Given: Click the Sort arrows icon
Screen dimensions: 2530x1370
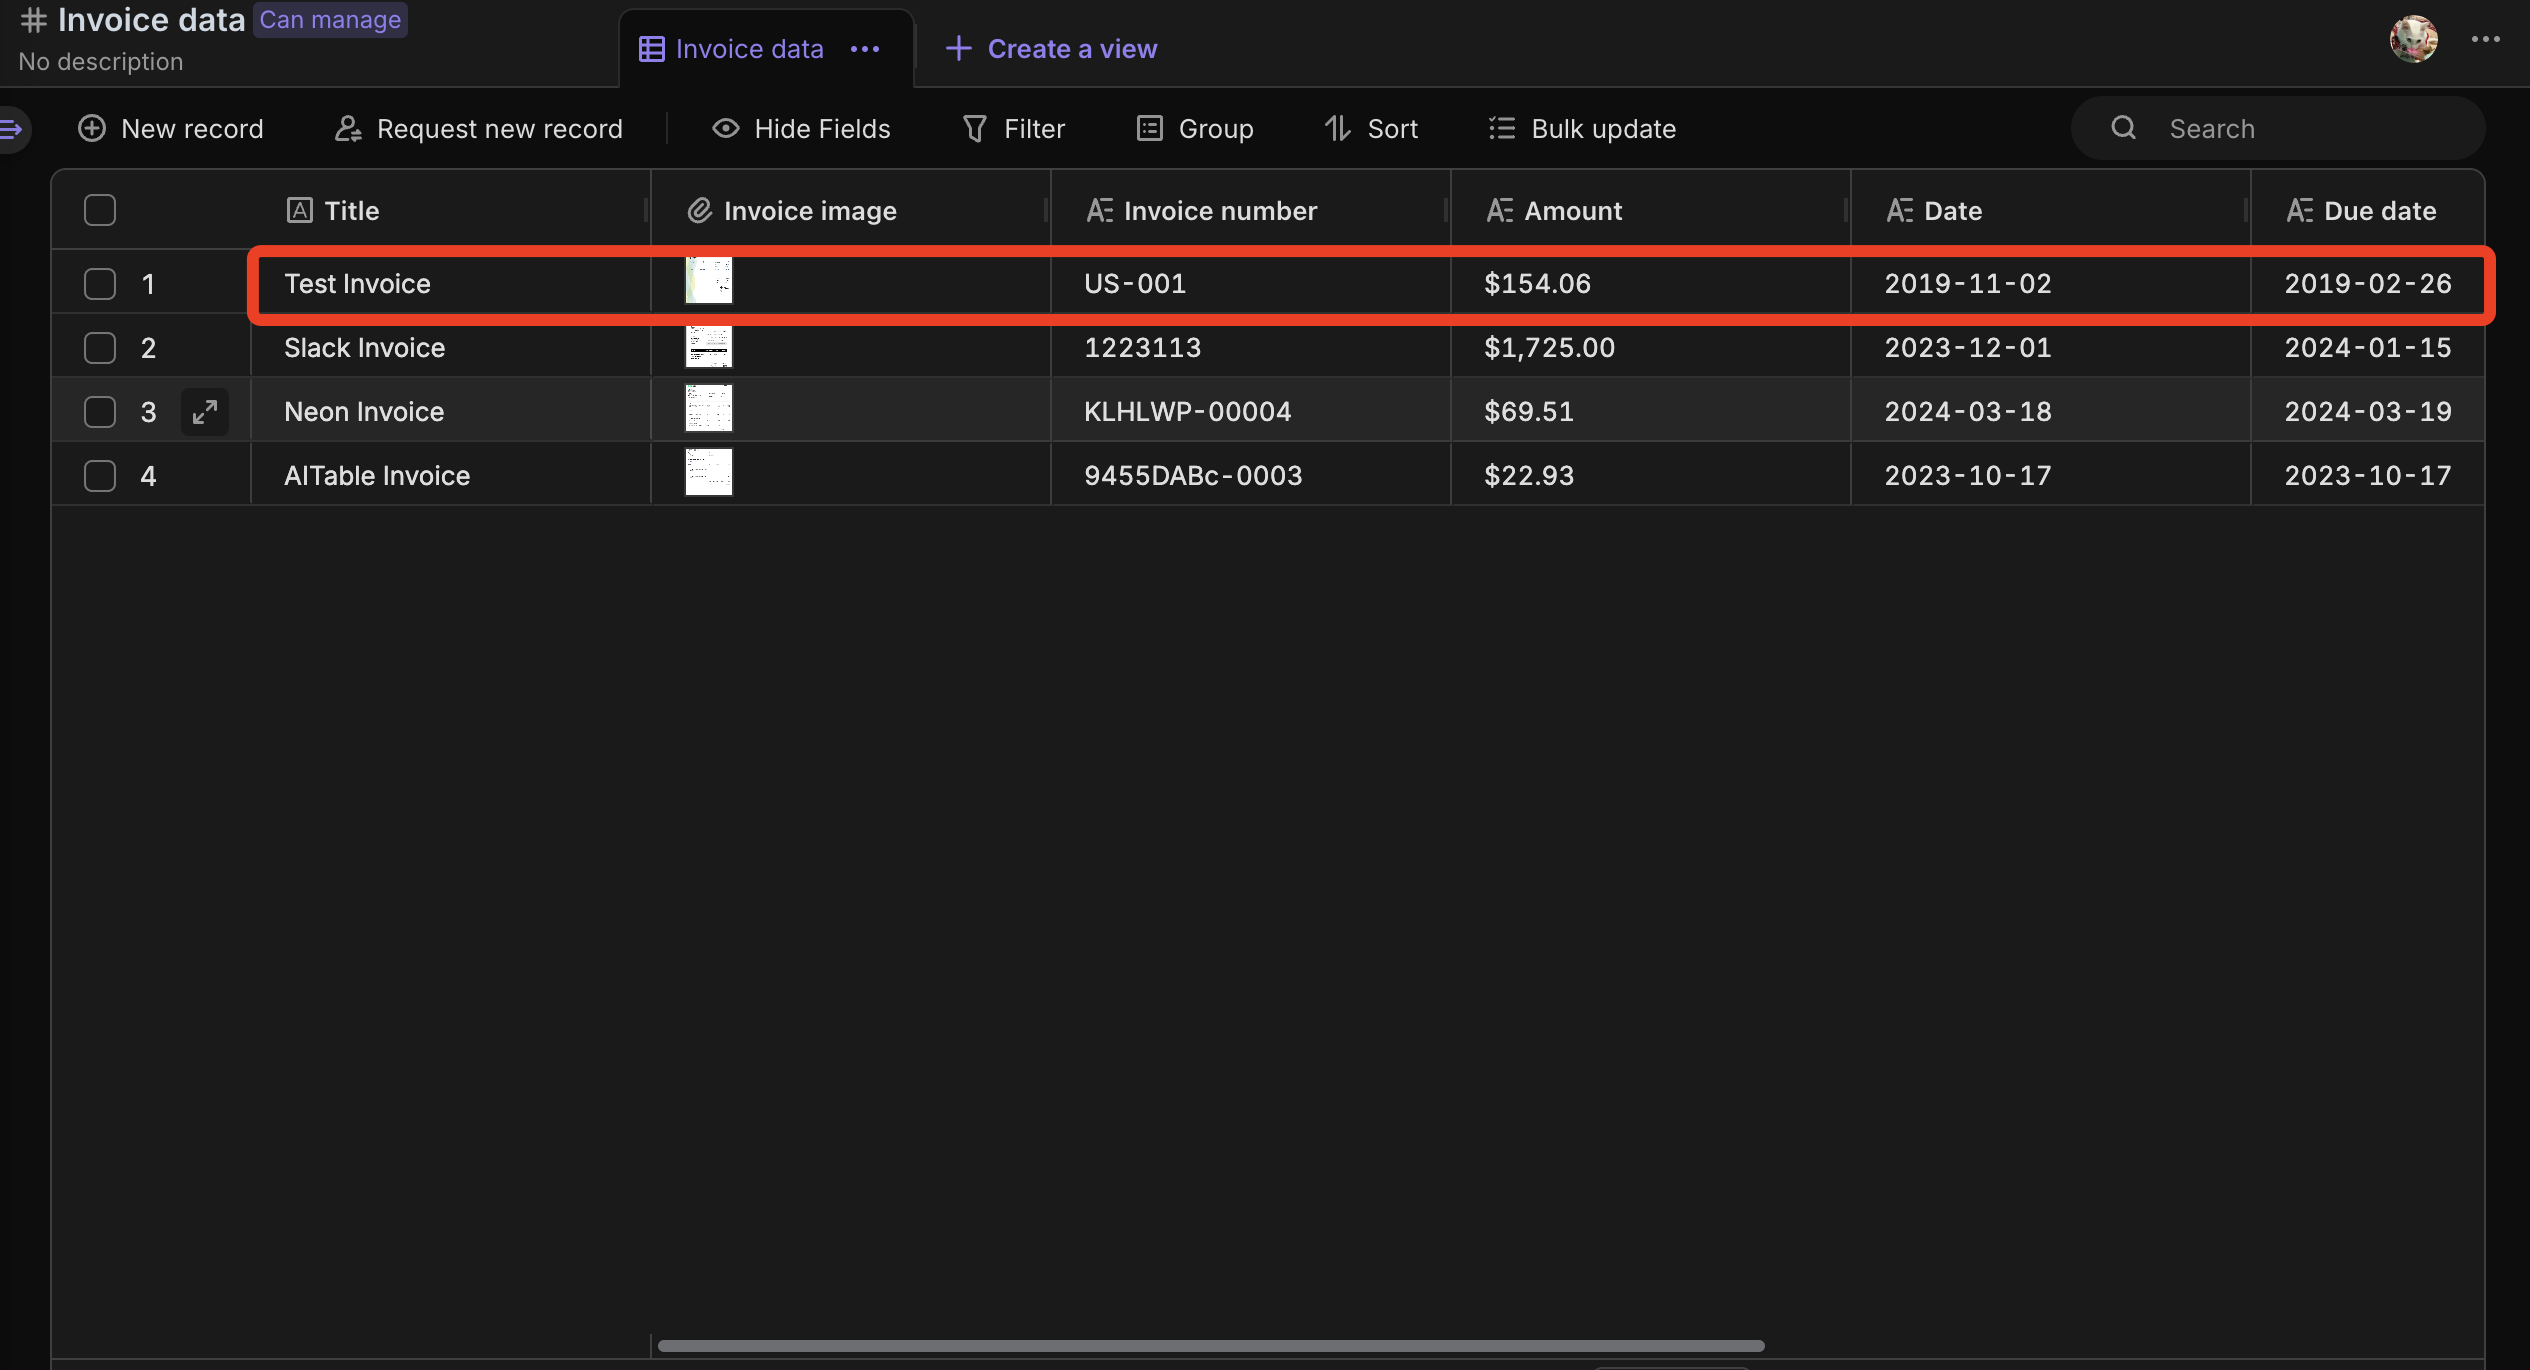Looking at the screenshot, I should click(x=1338, y=129).
